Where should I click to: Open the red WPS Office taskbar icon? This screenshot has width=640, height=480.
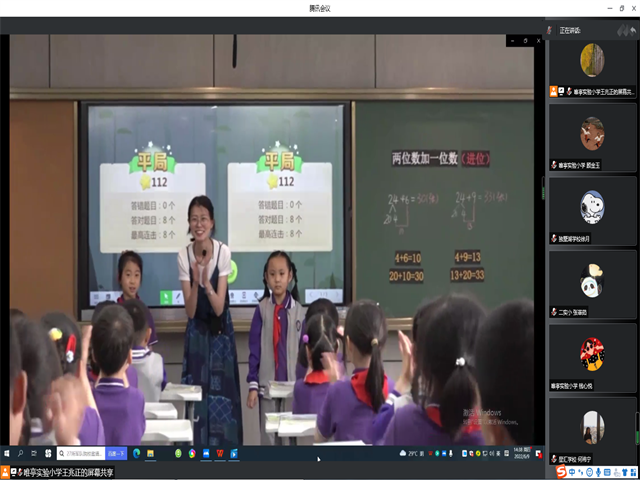[x=220, y=453]
